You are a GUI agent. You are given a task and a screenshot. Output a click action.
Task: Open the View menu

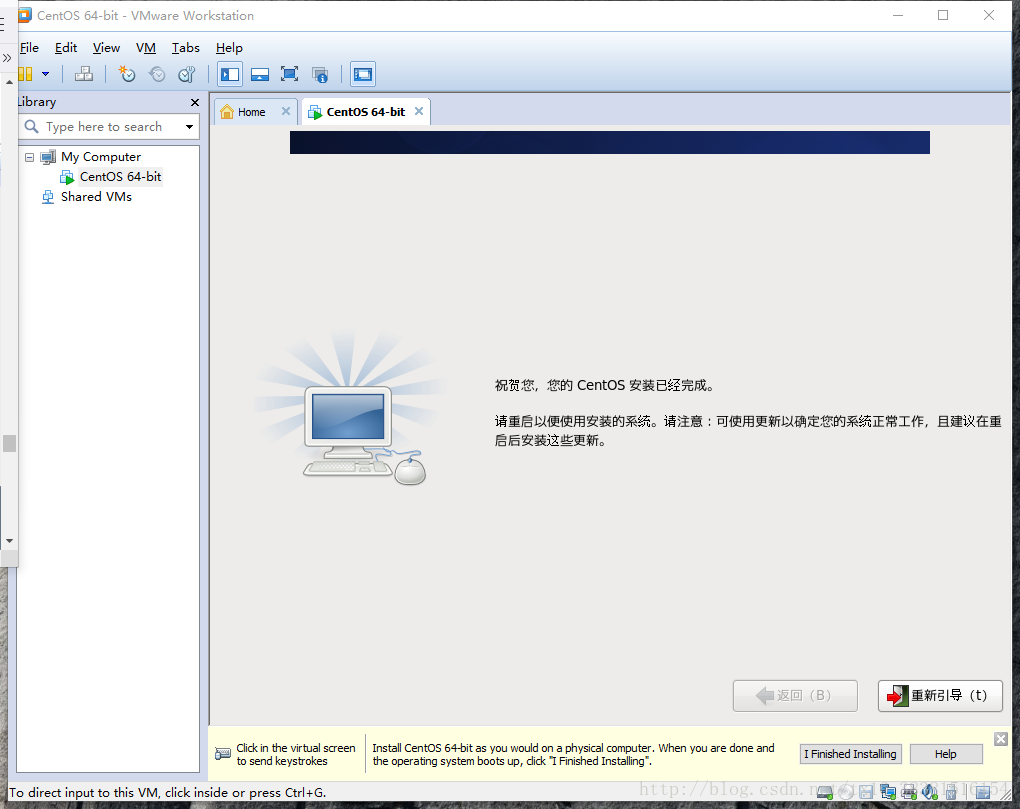point(106,47)
